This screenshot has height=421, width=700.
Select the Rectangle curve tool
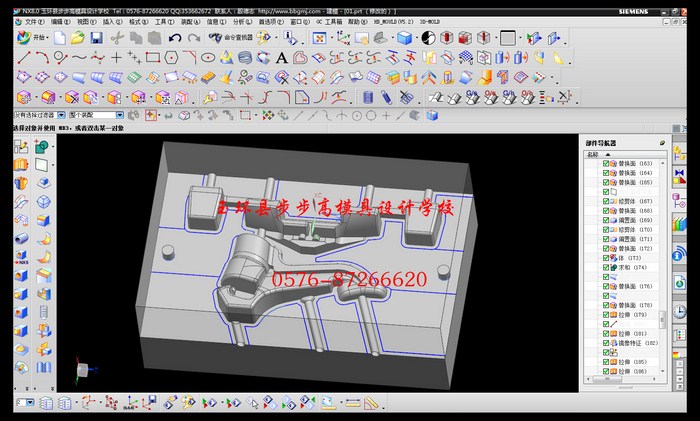152,57
